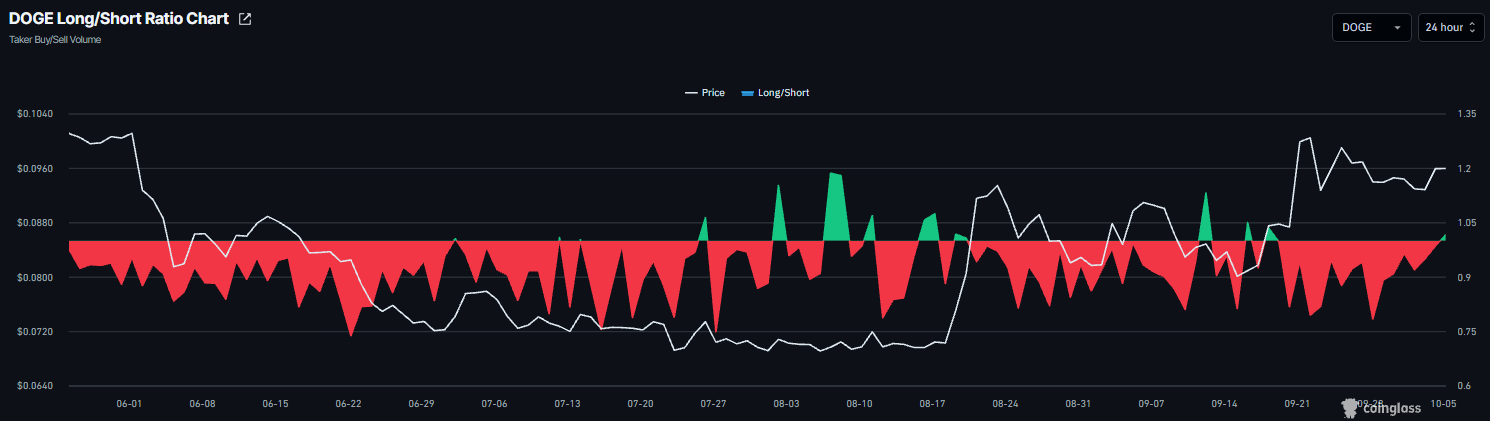Click the 10-05 date label
This screenshot has height=421, width=1490.
(x=1445, y=404)
